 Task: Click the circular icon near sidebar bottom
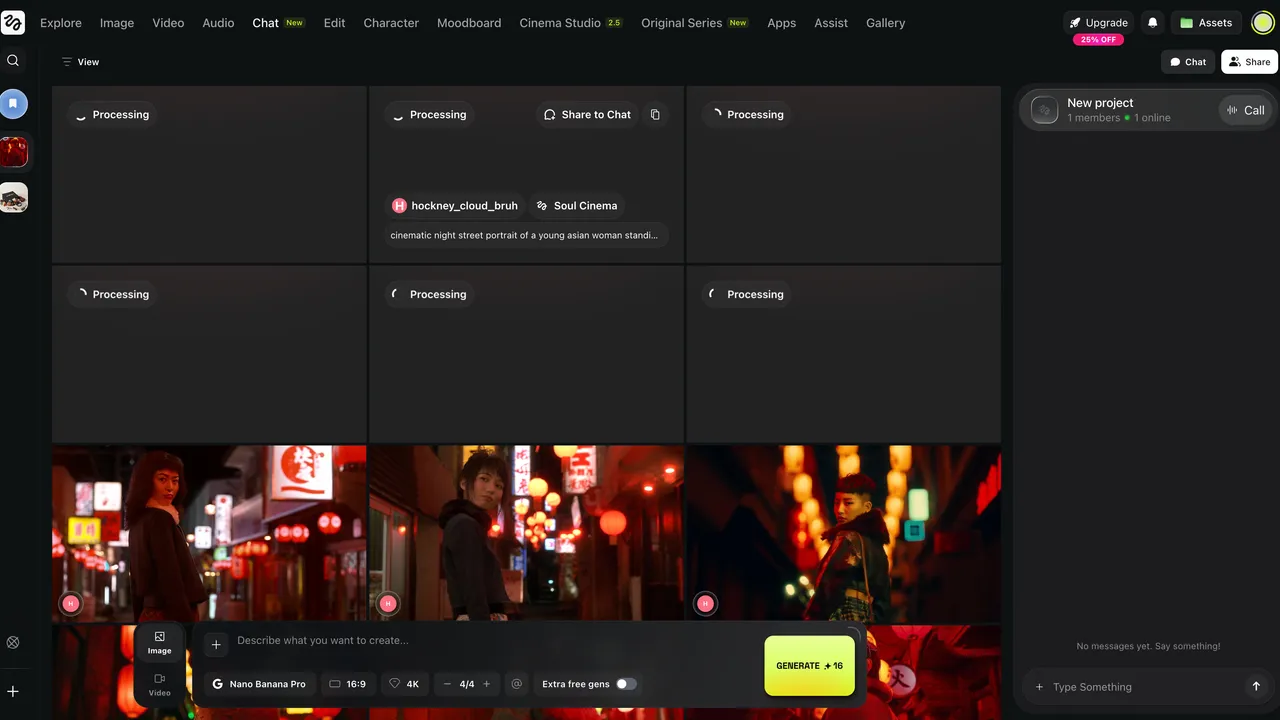[x=13, y=643]
